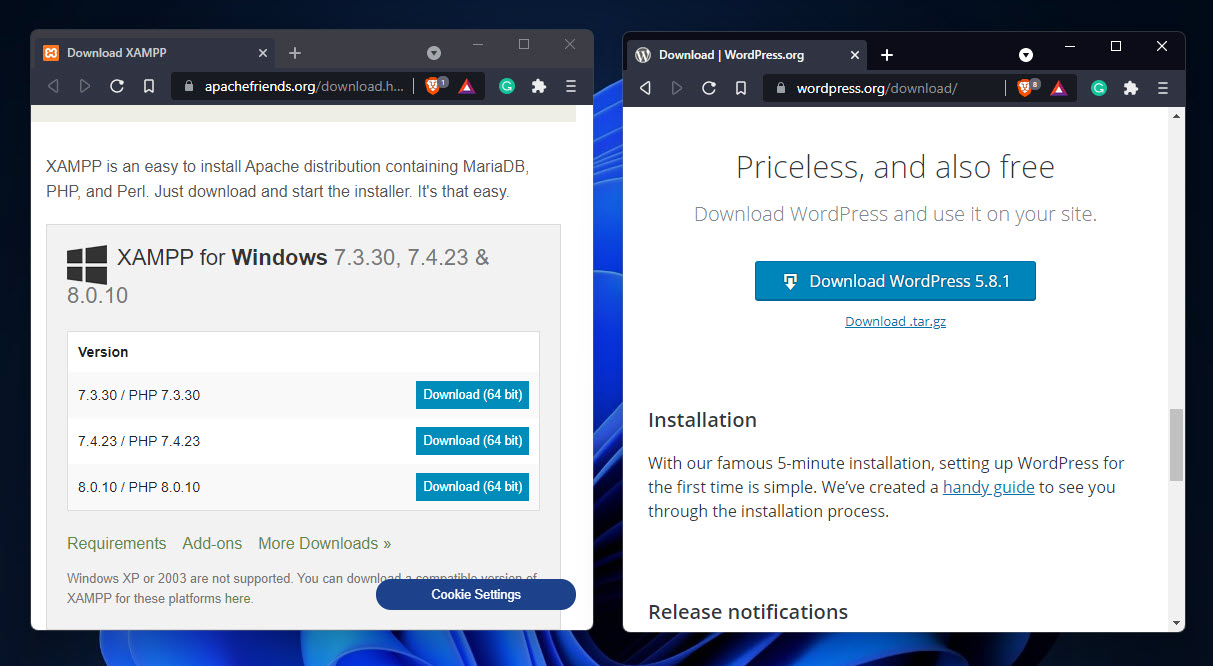Click the Windows logo next to XAMPP heading

click(x=87, y=265)
